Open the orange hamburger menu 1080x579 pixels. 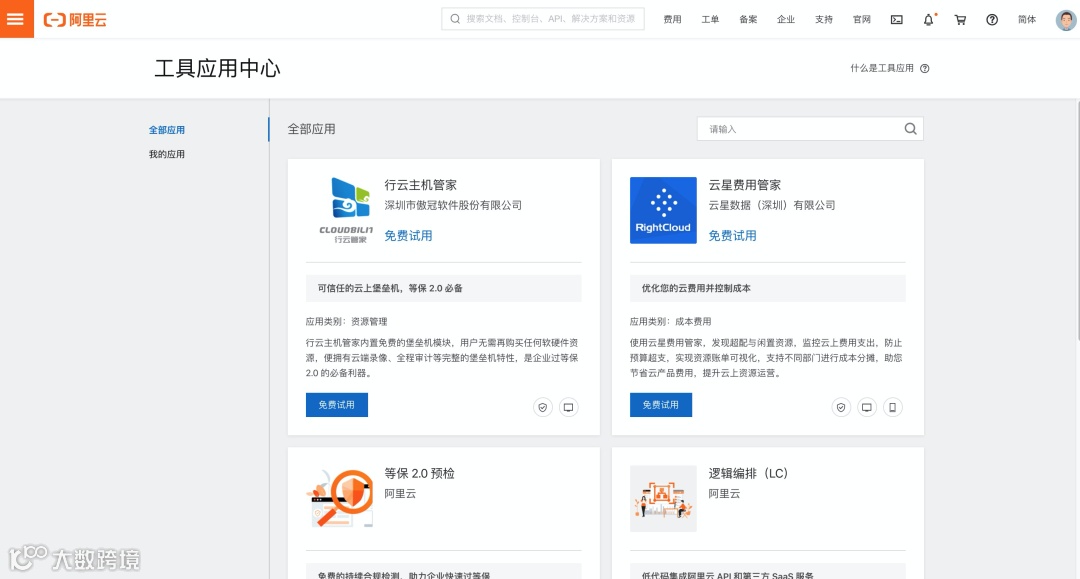pyautogui.click(x=17, y=19)
